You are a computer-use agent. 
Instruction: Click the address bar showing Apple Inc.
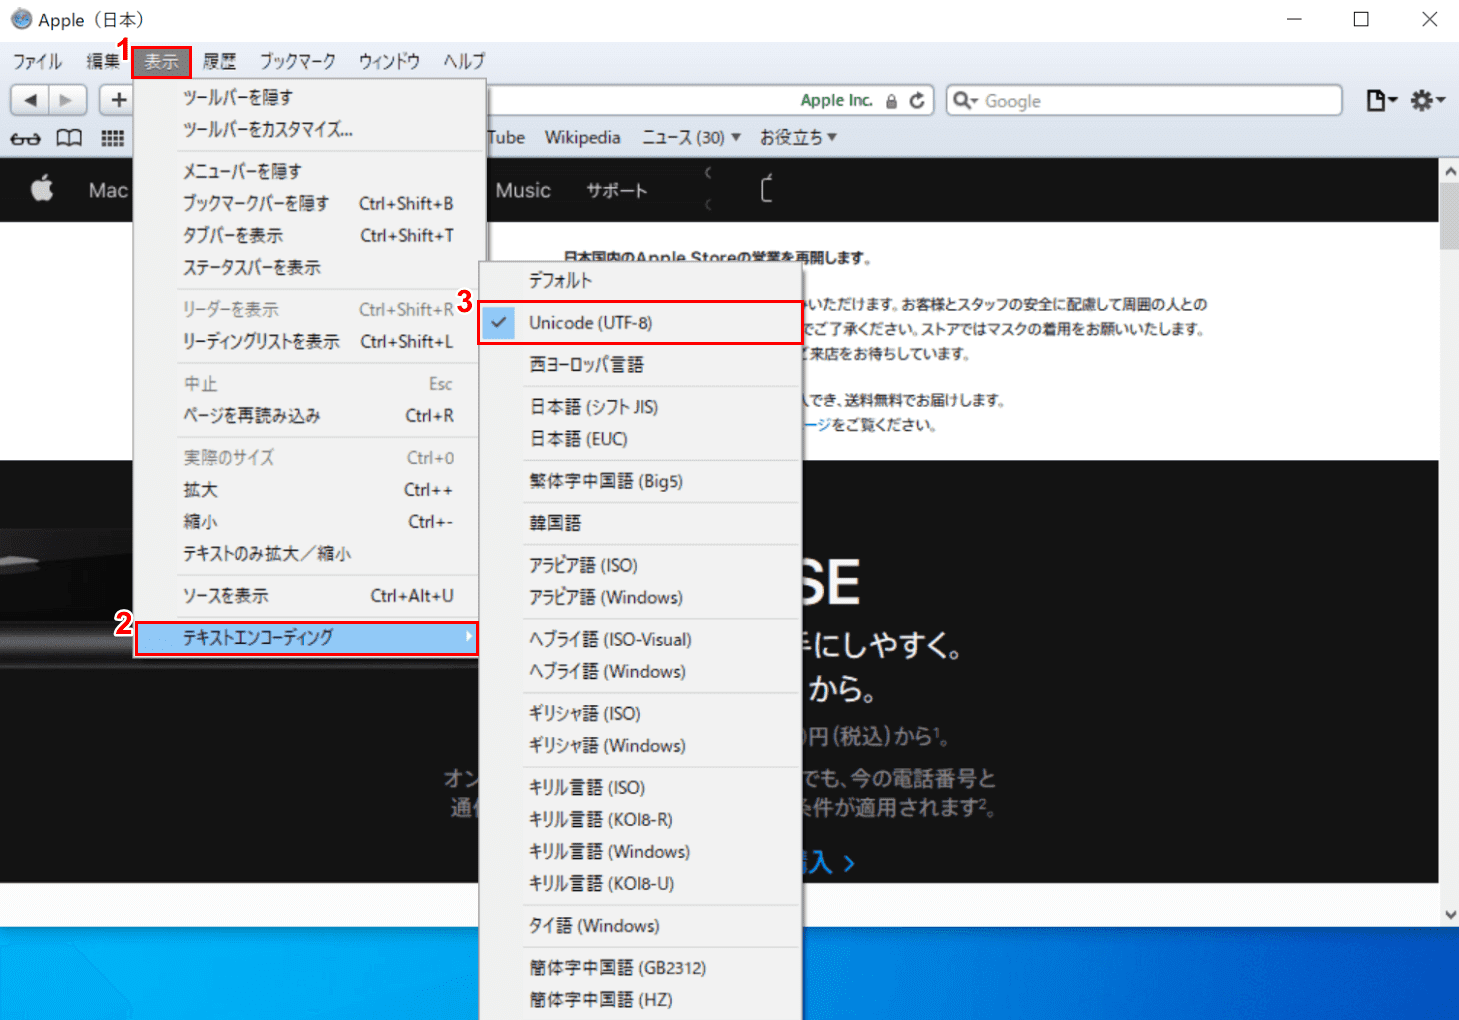click(x=710, y=100)
